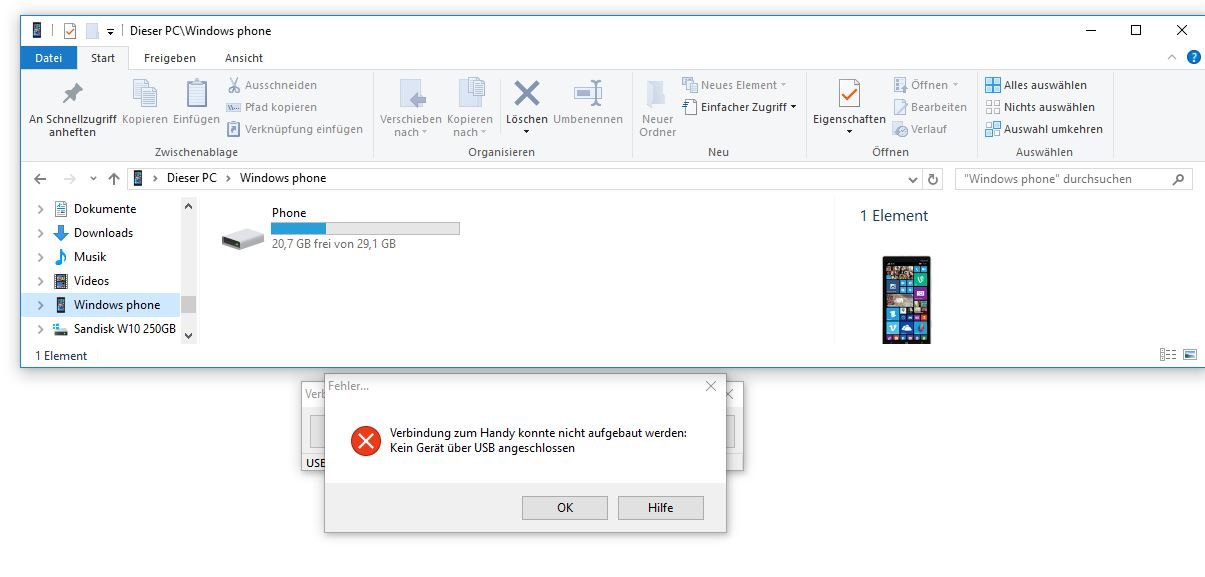This screenshot has width=1205, height=577.
Task: Switch to the Ansicht tab
Action: pos(244,58)
